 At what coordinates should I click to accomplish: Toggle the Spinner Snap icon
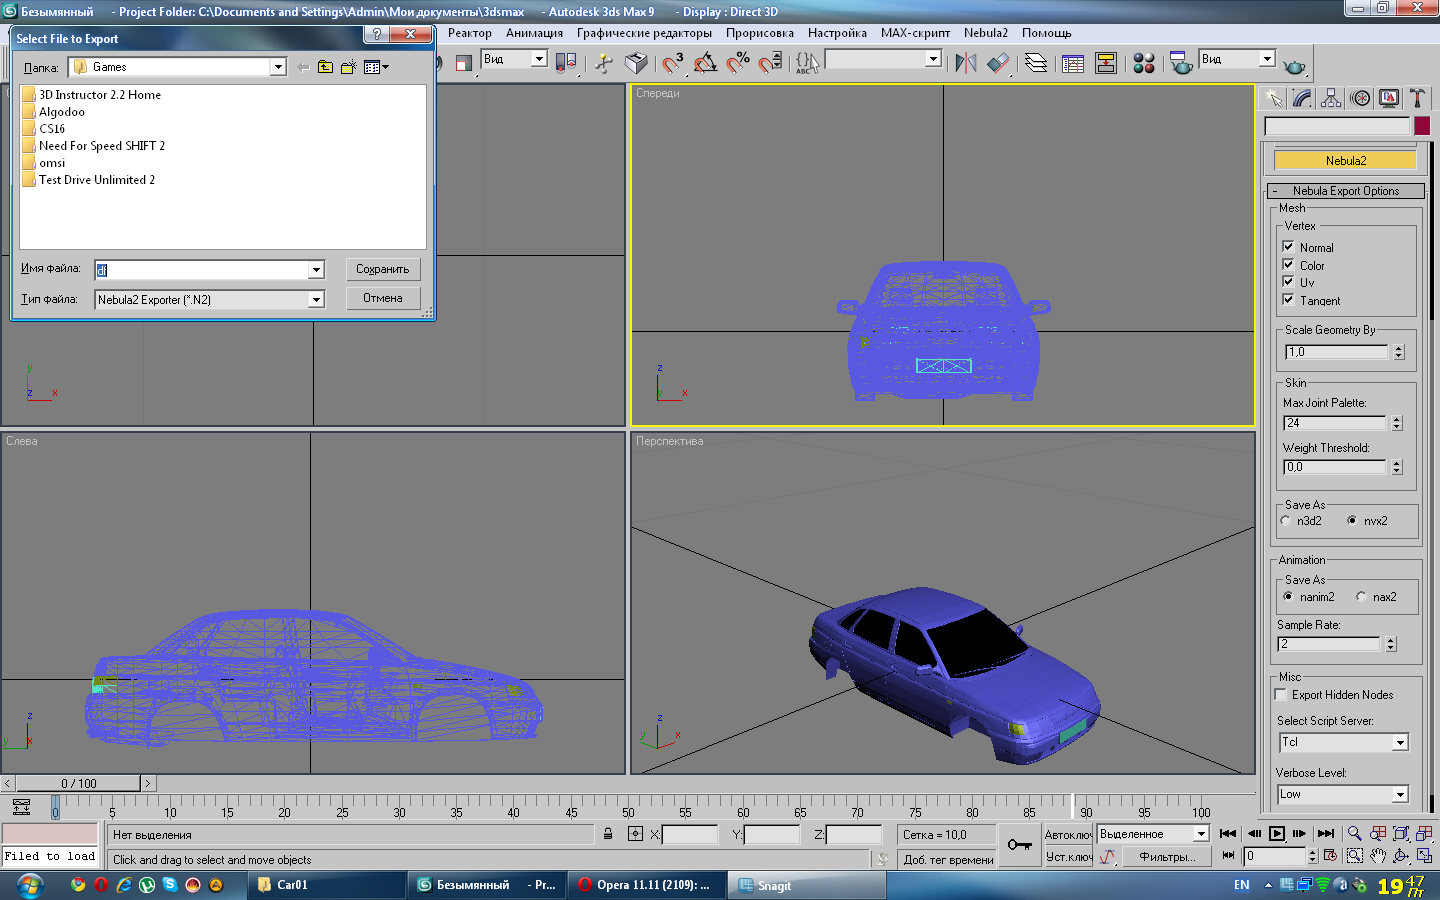coord(770,63)
